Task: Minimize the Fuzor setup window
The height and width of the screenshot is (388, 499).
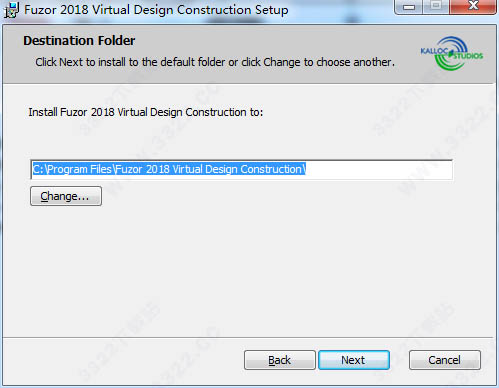Action: point(409,7)
